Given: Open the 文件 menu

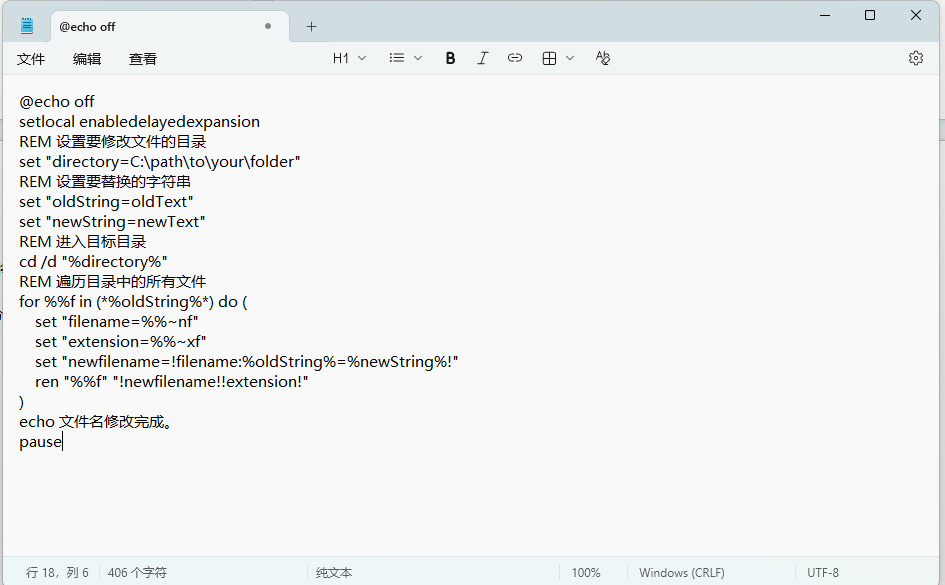Looking at the screenshot, I should (x=31, y=58).
